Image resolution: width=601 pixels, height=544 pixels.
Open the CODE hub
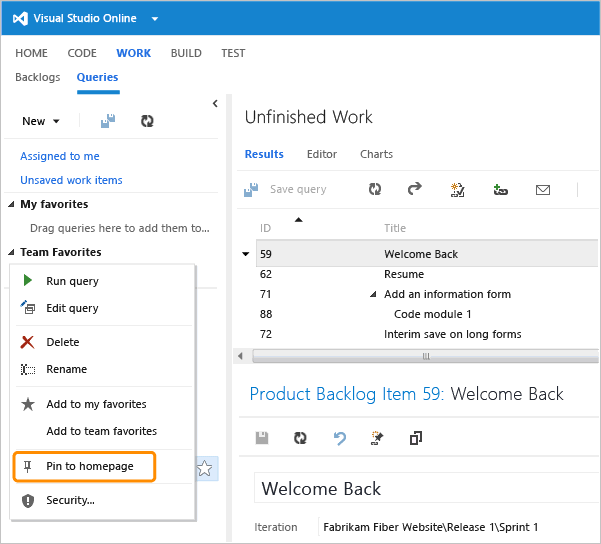[82, 53]
